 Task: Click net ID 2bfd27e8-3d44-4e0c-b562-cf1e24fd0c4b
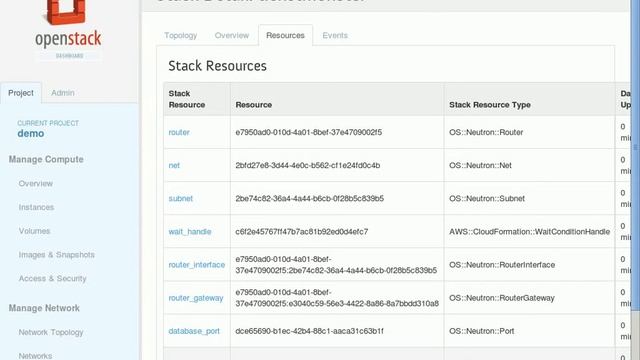pyautogui.click(x=308, y=165)
